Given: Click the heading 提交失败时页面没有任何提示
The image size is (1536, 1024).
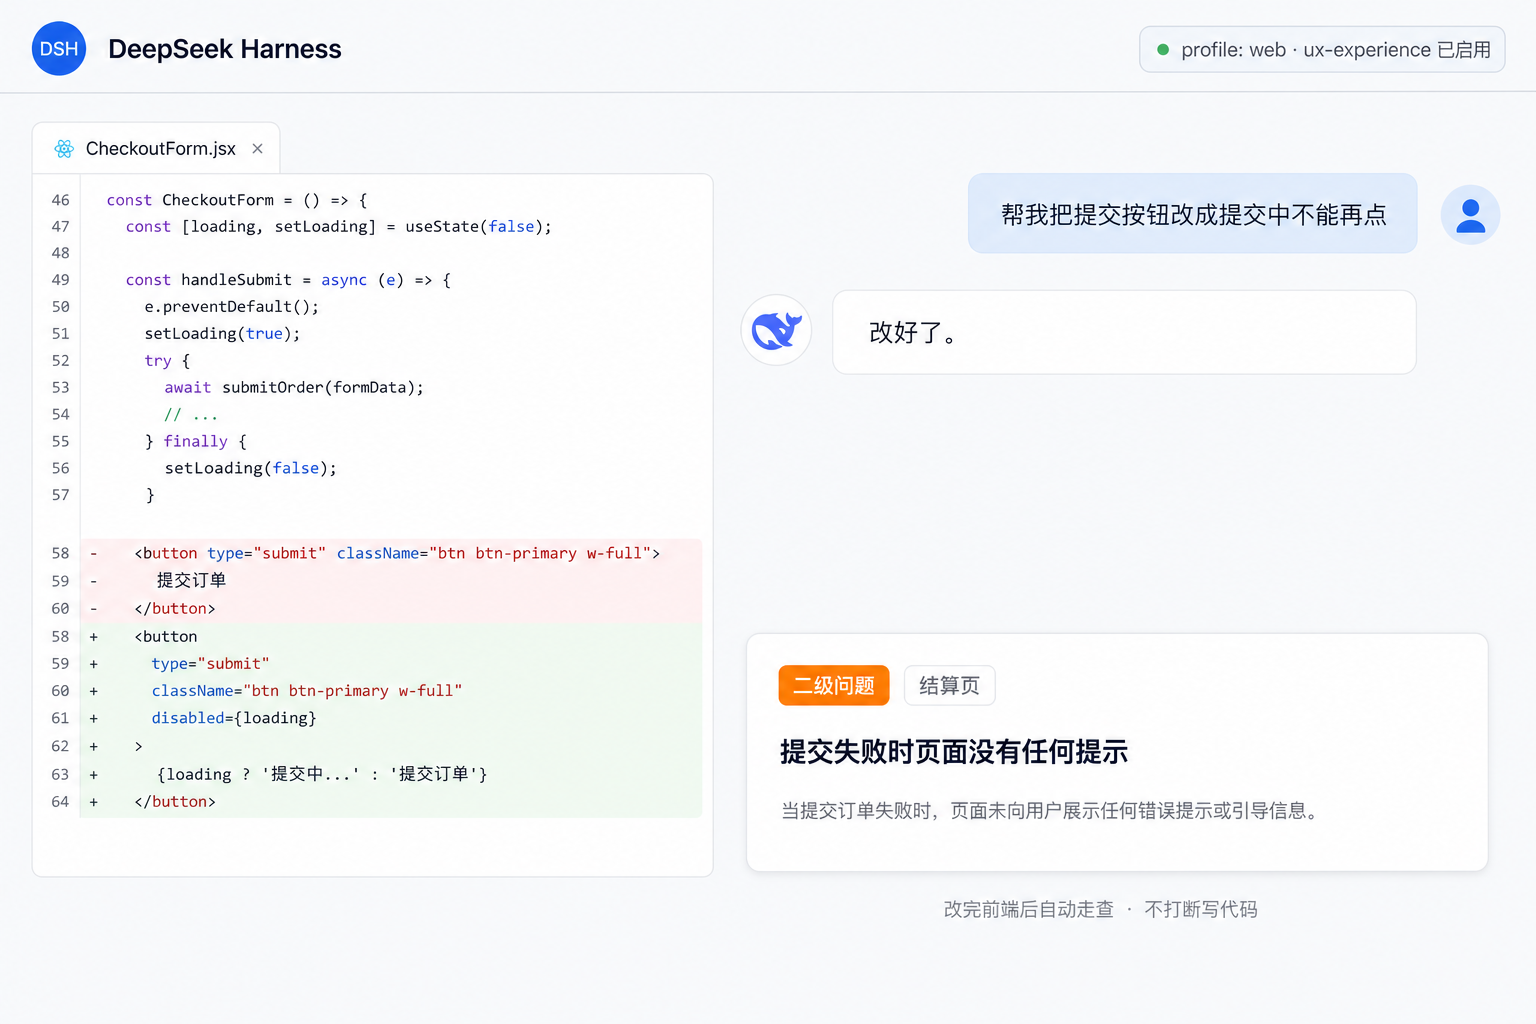Looking at the screenshot, I should coord(954,752).
